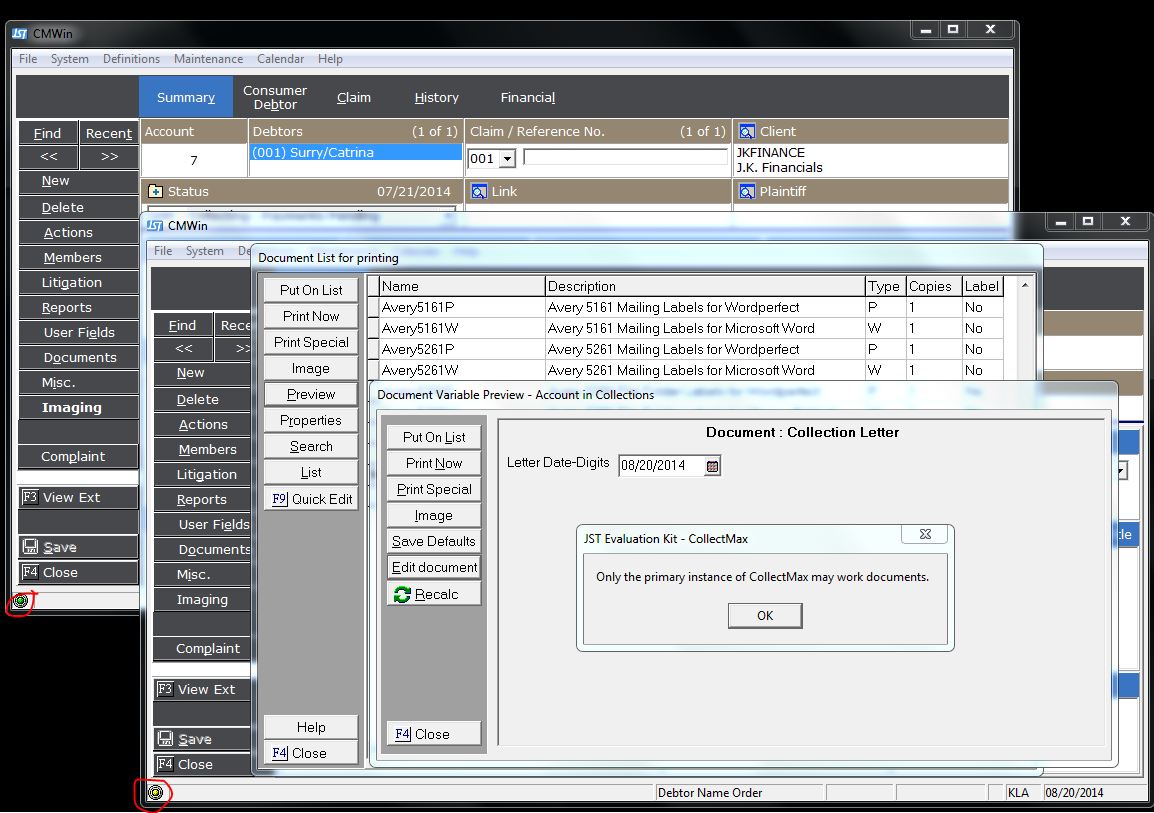The height and width of the screenshot is (813, 1154).
Task: Open calendar picker beside Letter Date-Digits field
Action: click(x=712, y=466)
